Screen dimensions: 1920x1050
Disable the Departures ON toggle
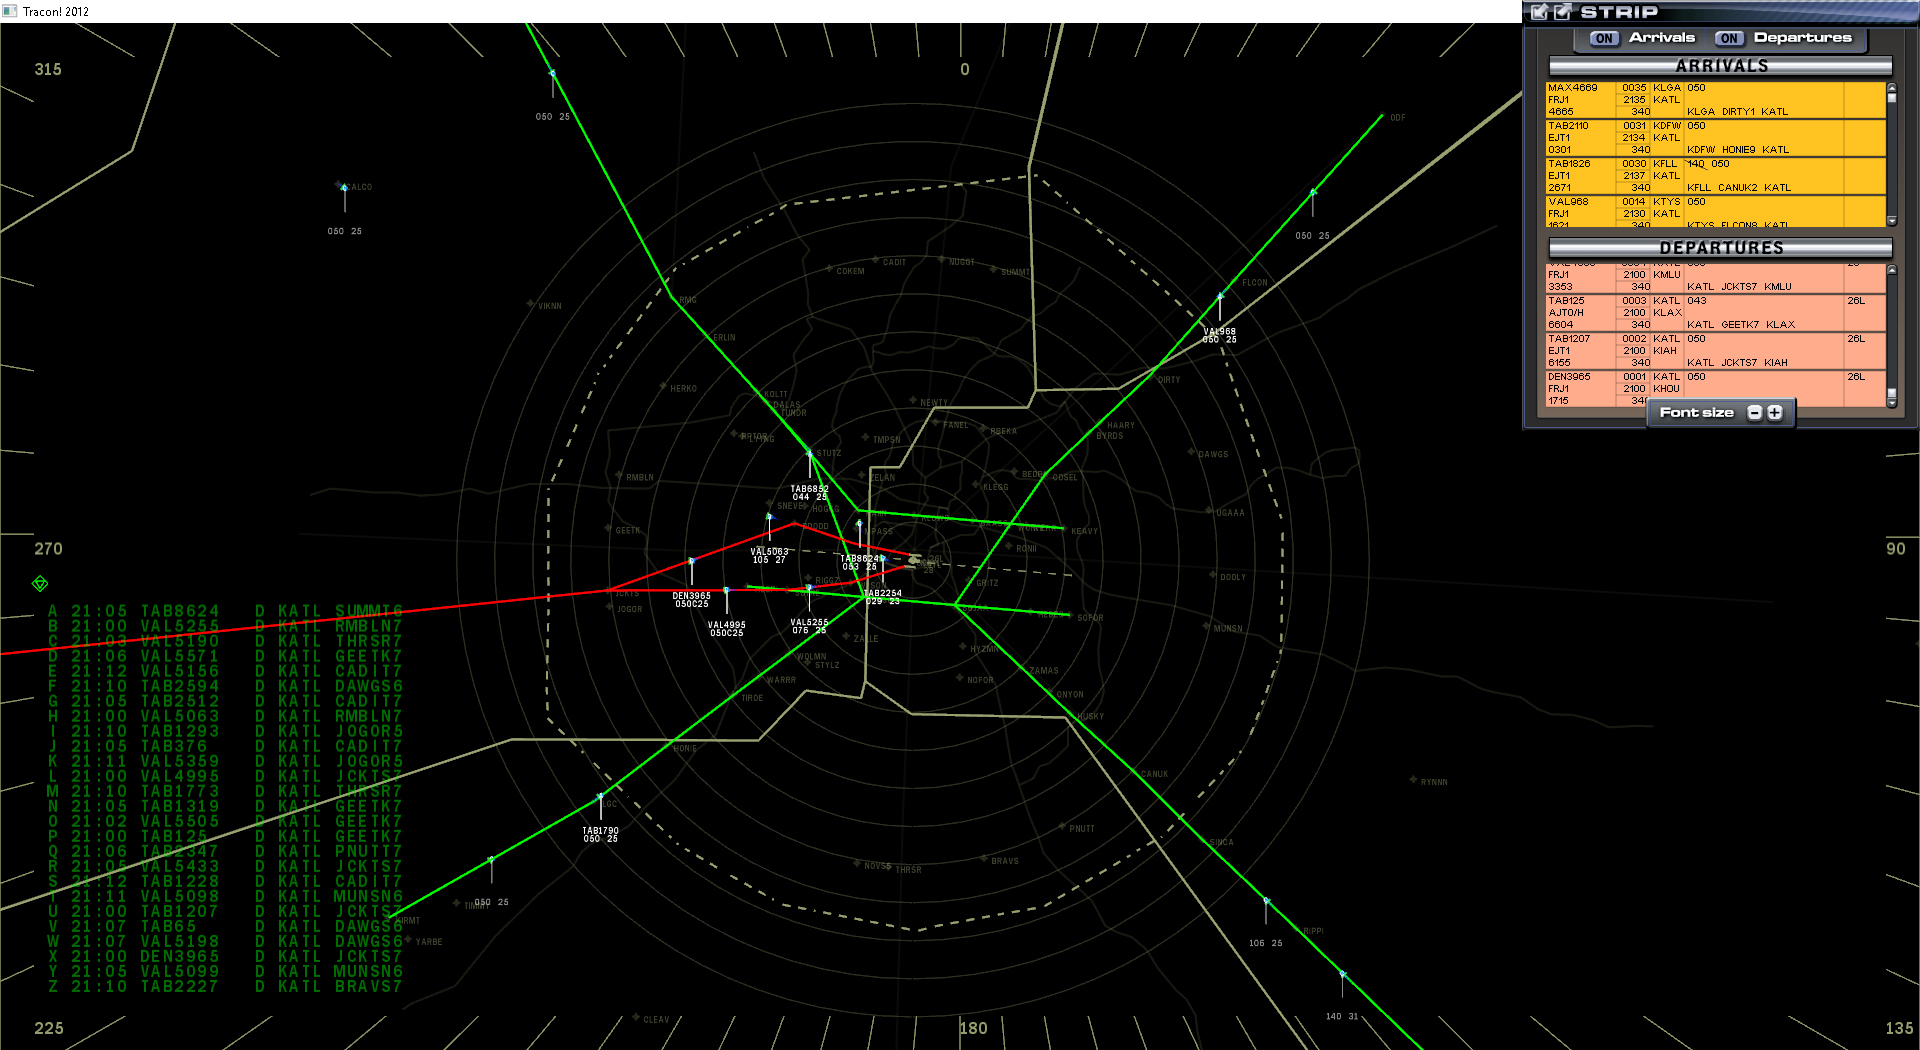(x=1729, y=38)
